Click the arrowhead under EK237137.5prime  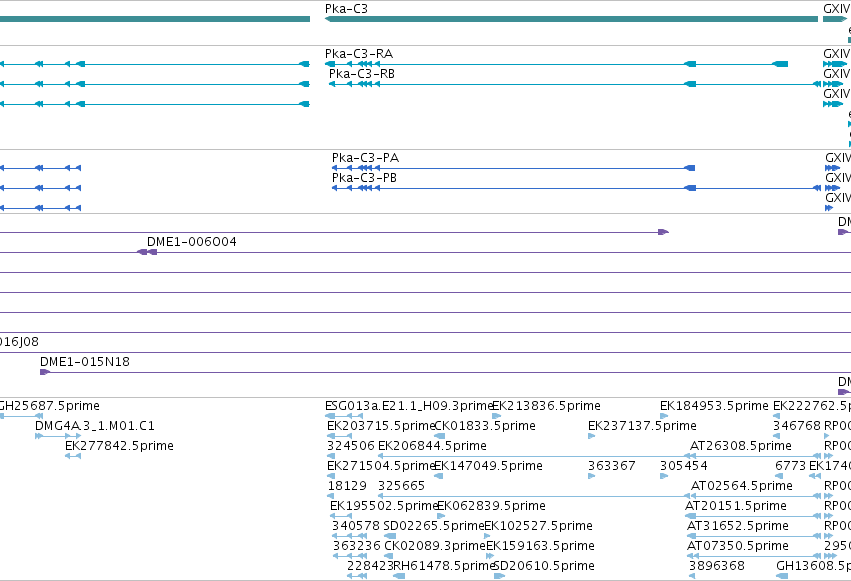(x=592, y=436)
